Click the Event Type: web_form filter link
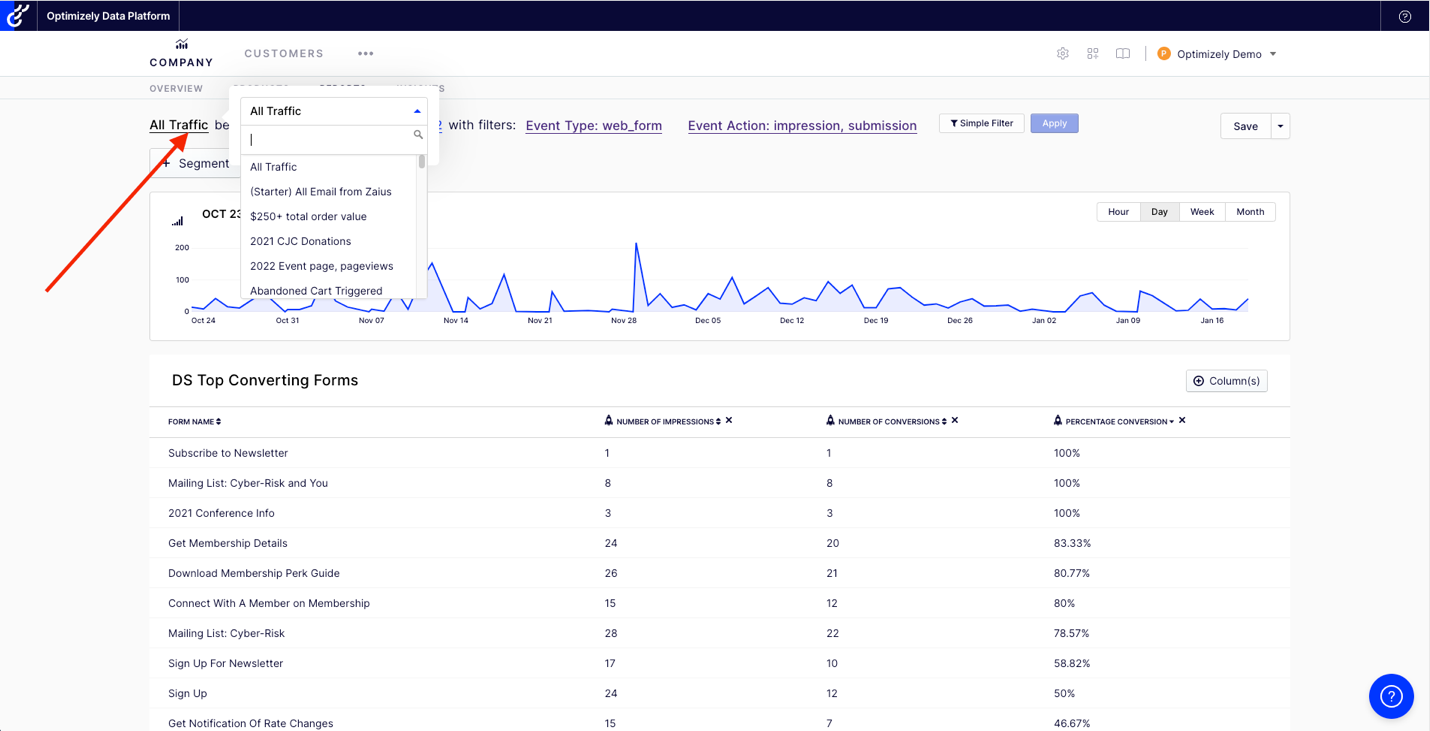 click(x=593, y=125)
